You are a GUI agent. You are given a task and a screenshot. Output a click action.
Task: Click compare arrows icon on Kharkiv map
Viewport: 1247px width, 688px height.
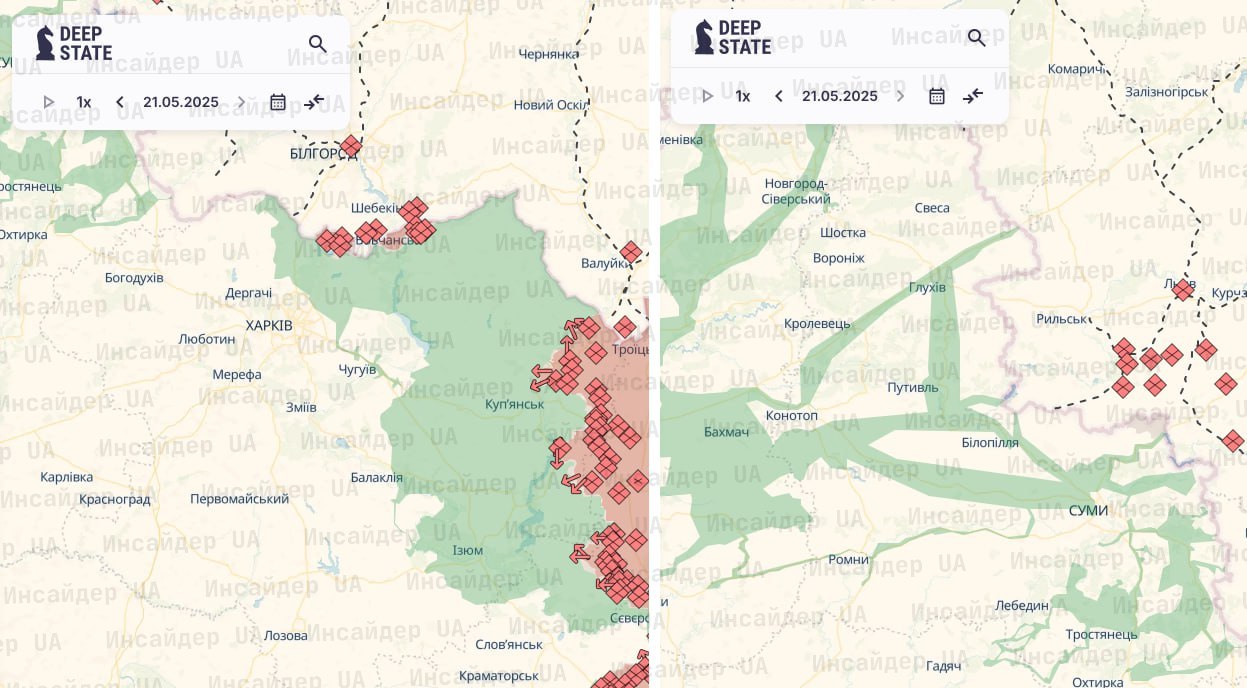click(314, 102)
